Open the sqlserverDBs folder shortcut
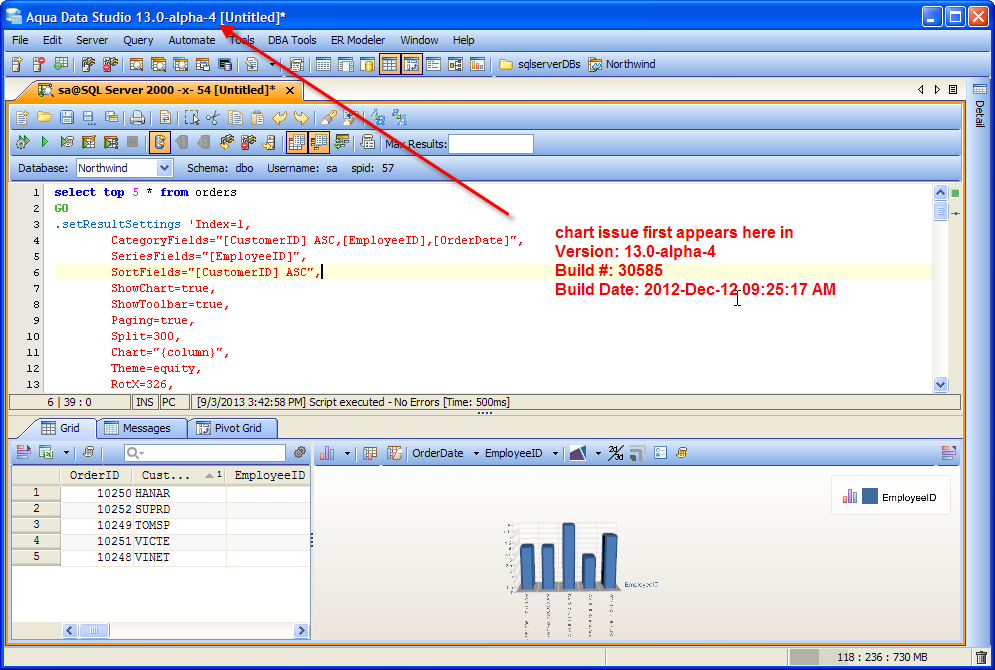The height and width of the screenshot is (670, 995). pyautogui.click(x=540, y=64)
